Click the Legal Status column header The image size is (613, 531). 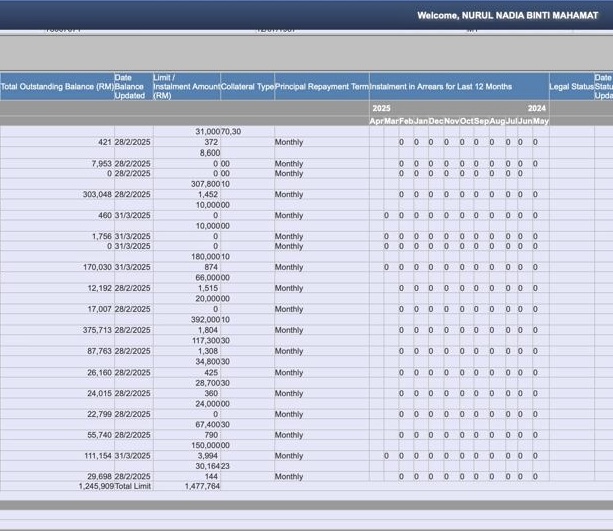(571, 87)
